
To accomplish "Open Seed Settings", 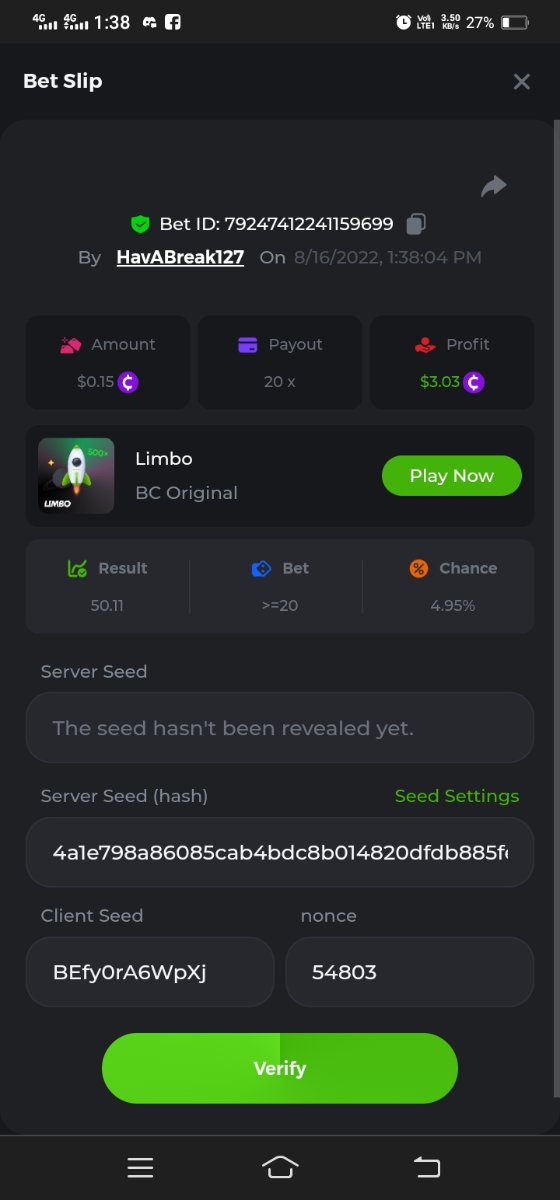I will [x=457, y=796].
